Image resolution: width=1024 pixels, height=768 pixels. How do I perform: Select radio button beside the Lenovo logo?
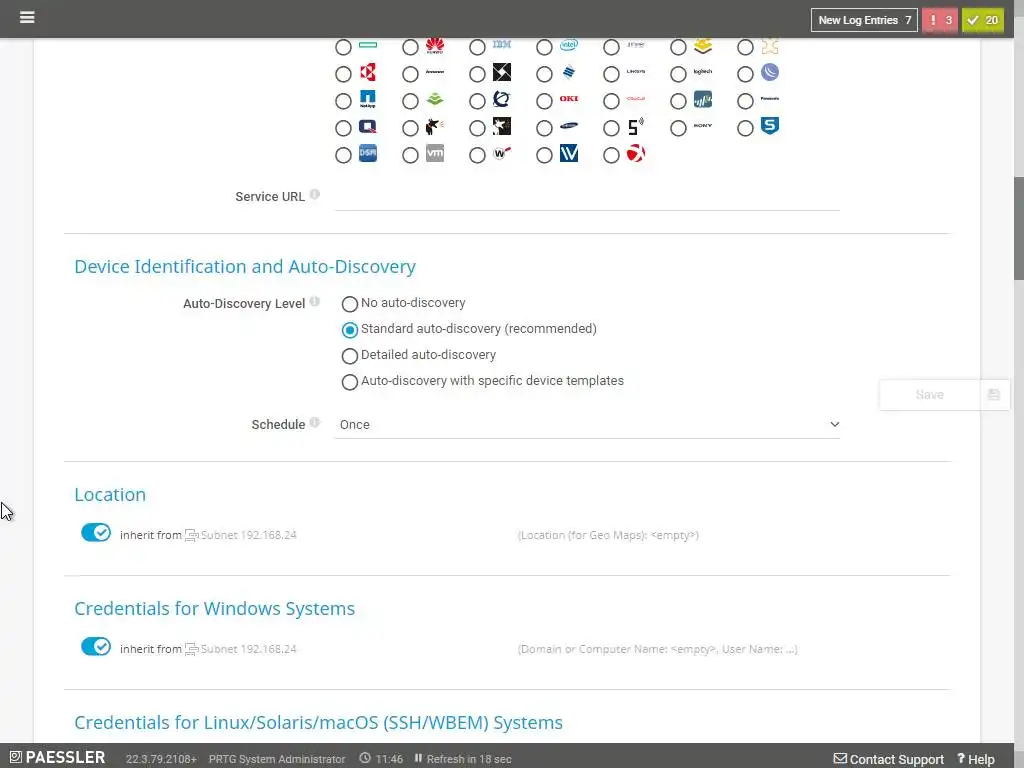click(410, 74)
